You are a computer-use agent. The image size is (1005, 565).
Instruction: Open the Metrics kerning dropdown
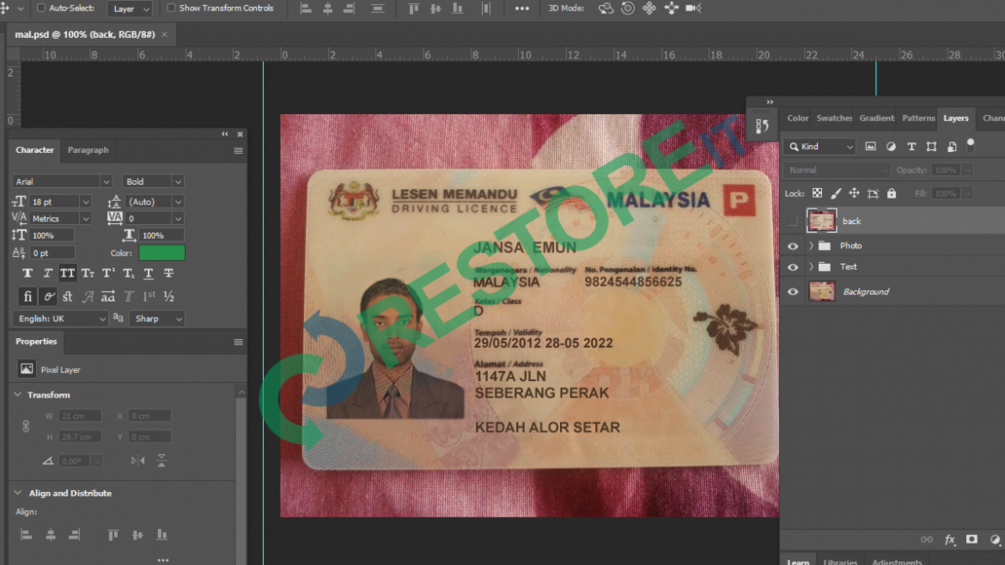click(85, 218)
